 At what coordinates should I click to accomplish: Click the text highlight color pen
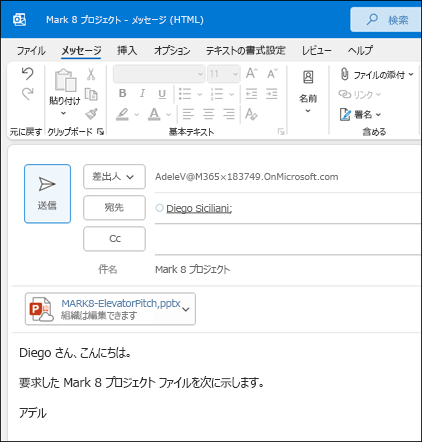coord(122,114)
